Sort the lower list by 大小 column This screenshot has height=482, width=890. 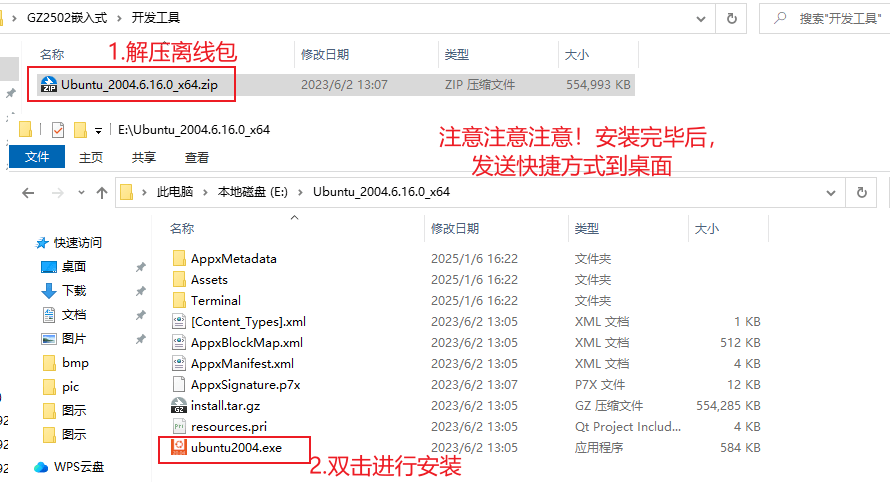click(x=707, y=229)
